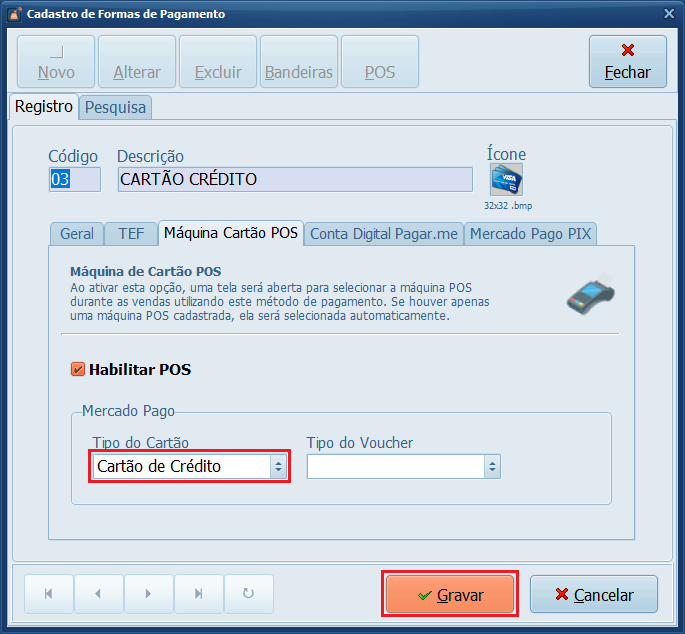Click the Descrição field CARTÃO CRÉDITO
The height and width of the screenshot is (634, 685).
pos(295,179)
